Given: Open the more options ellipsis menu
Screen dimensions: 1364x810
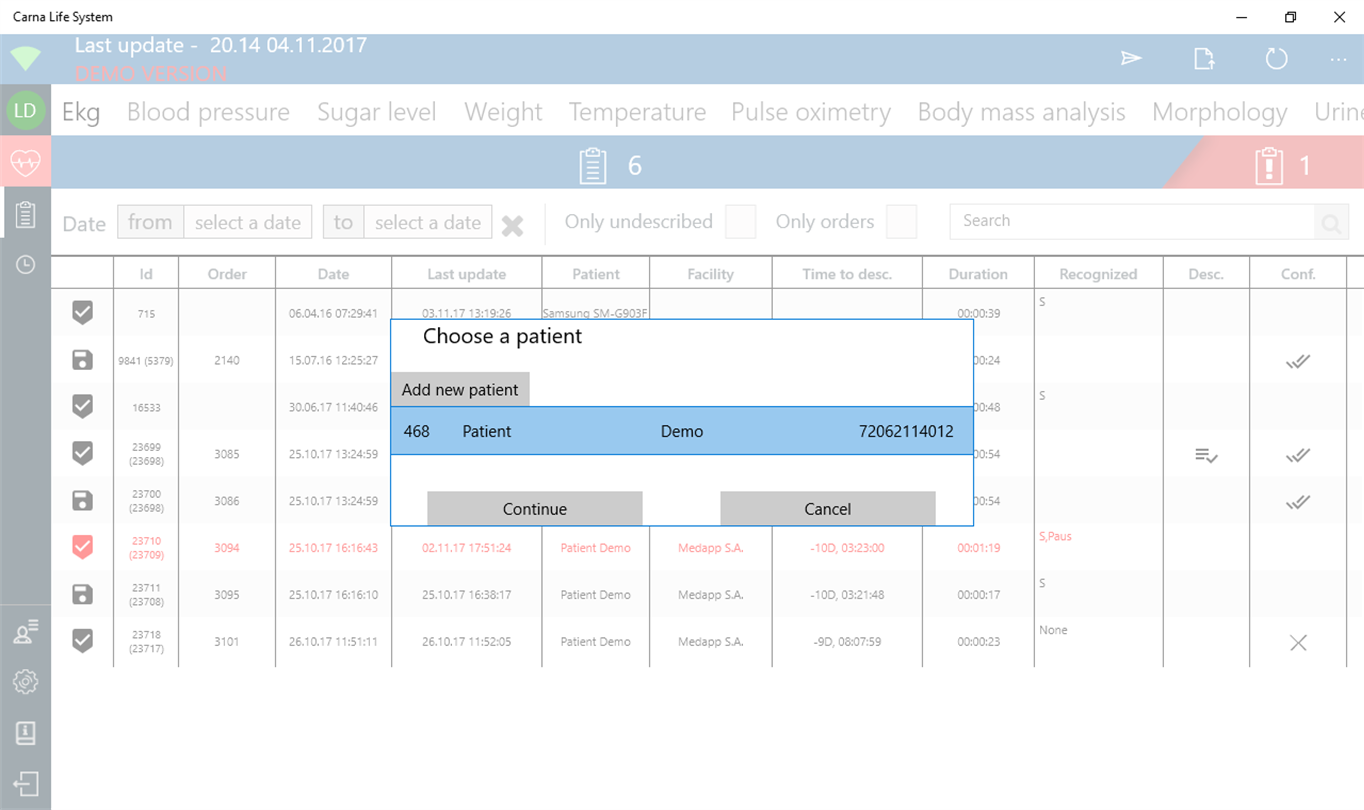Looking at the screenshot, I should point(1338,60).
